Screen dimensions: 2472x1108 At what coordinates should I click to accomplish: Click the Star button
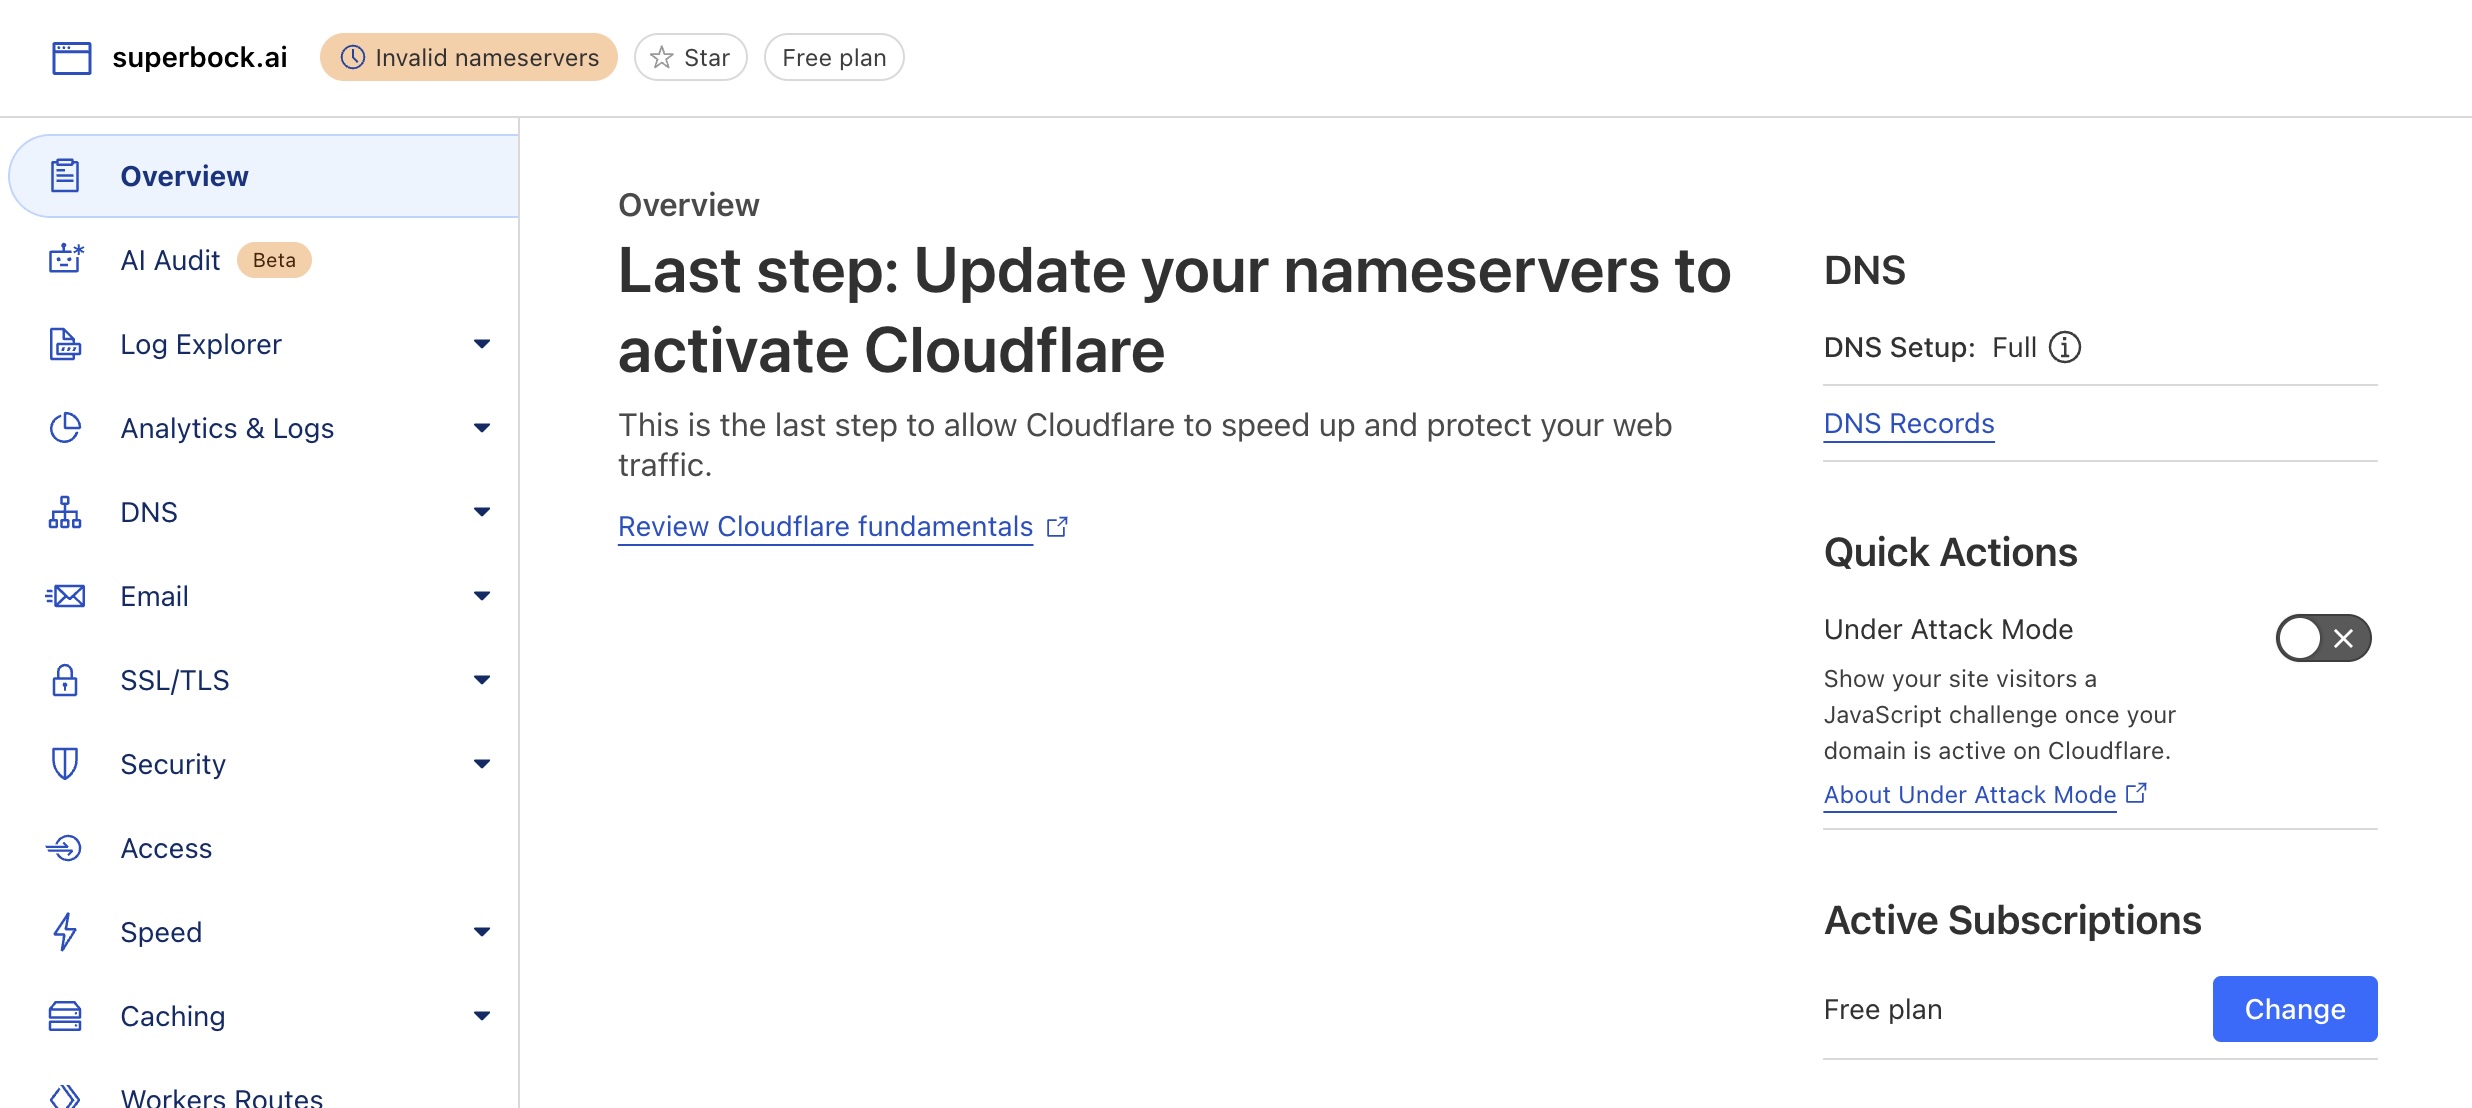click(x=690, y=58)
